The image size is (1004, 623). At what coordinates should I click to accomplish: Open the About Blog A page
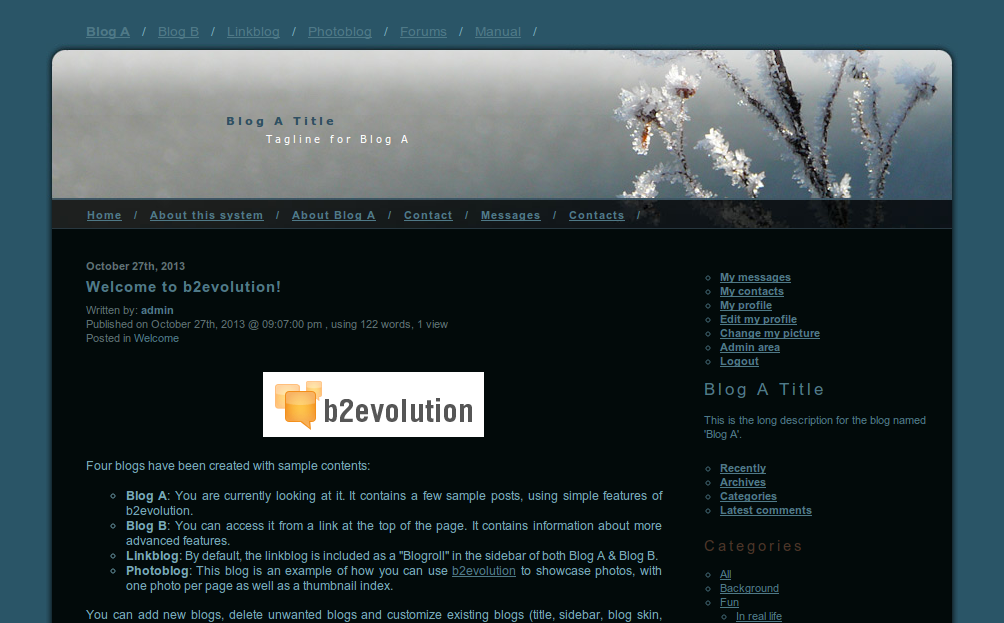(x=334, y=215)
